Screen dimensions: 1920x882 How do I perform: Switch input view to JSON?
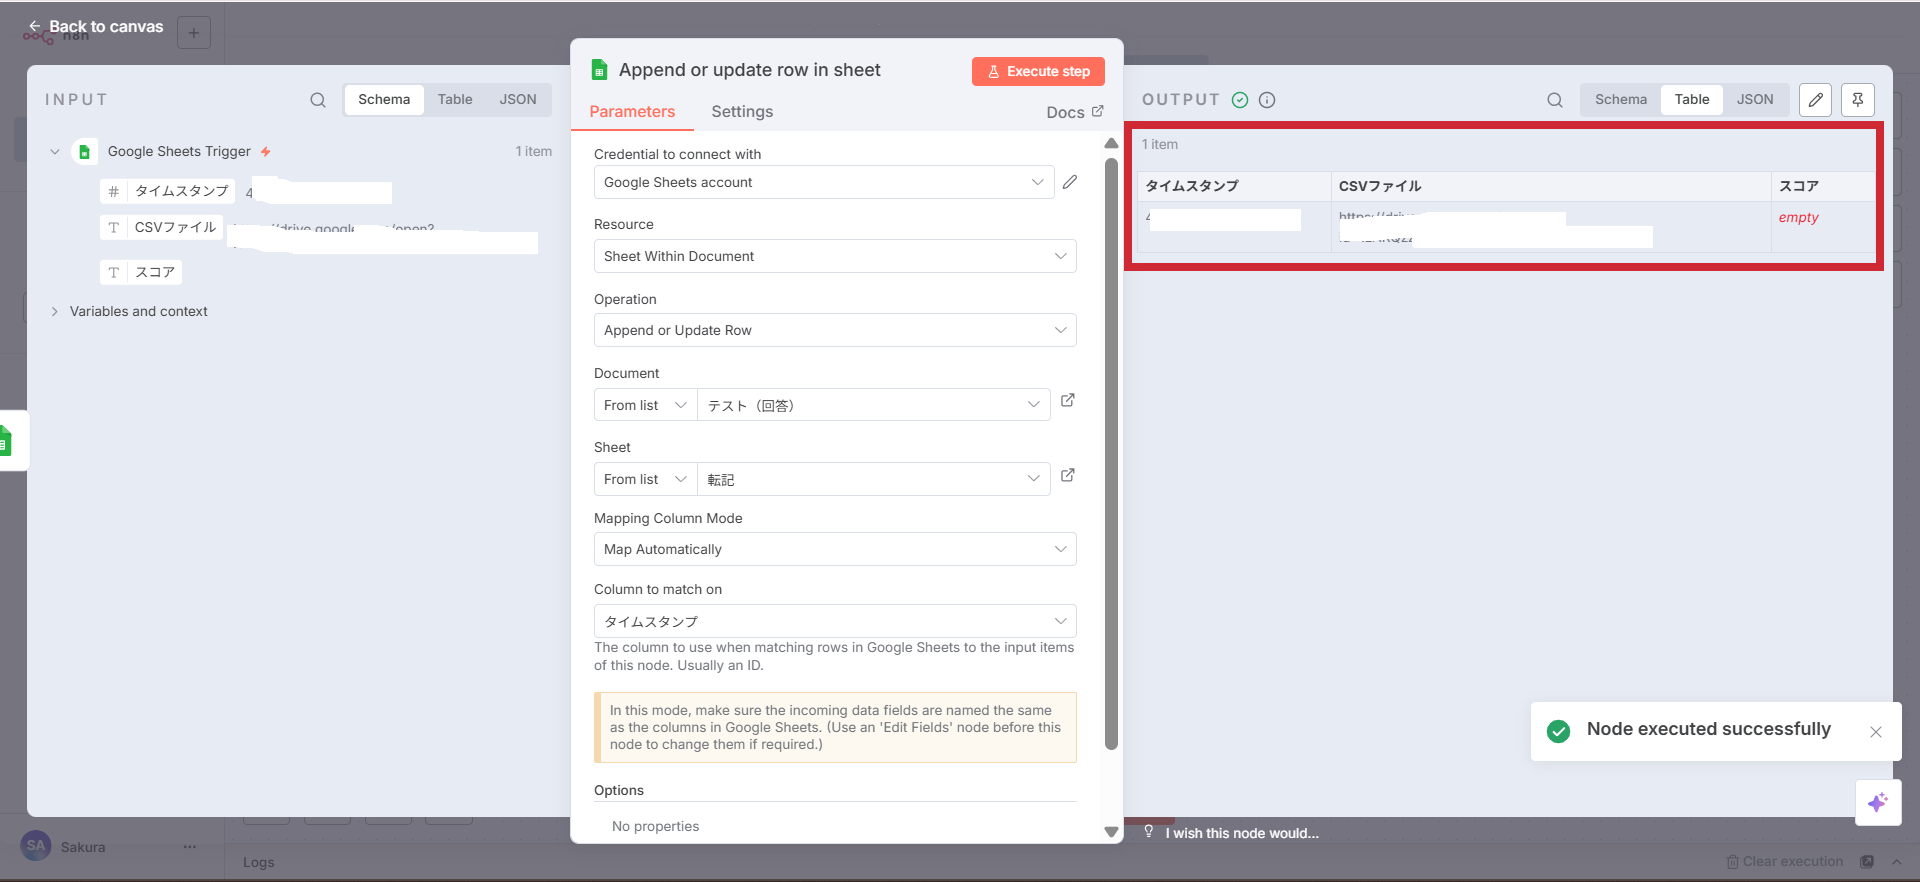[x=517, y=100]
